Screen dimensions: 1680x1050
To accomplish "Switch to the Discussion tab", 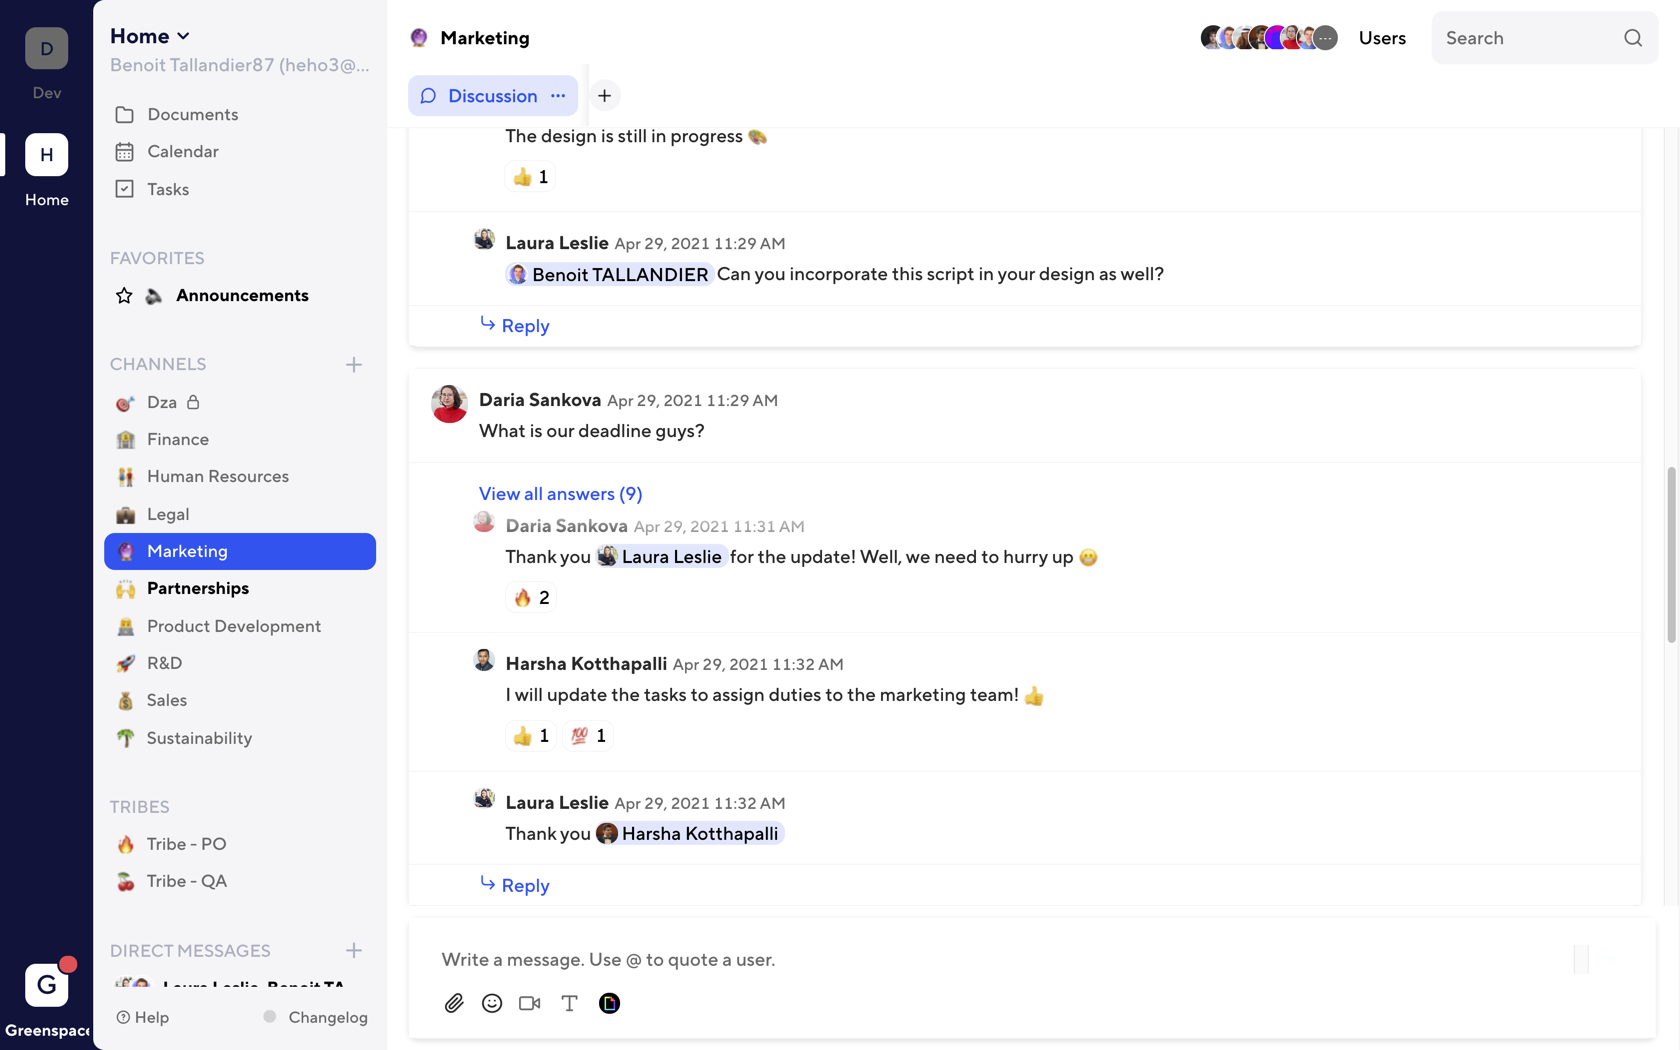I will 492,96.
